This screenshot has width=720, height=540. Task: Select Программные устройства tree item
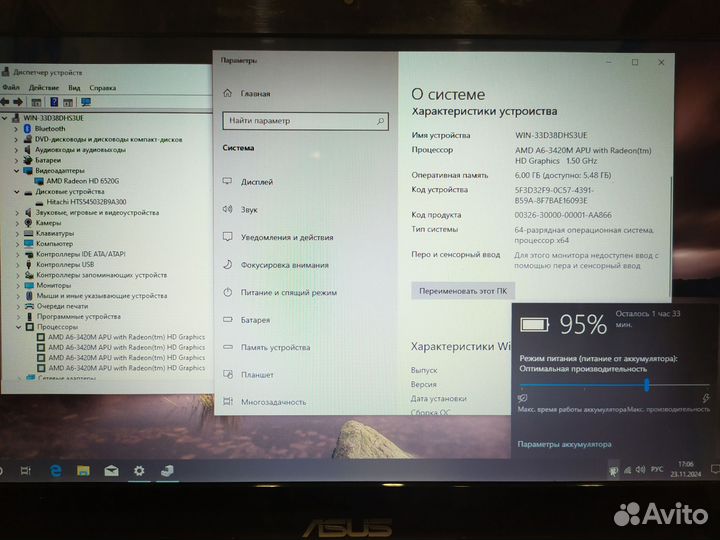click(79, 317)
